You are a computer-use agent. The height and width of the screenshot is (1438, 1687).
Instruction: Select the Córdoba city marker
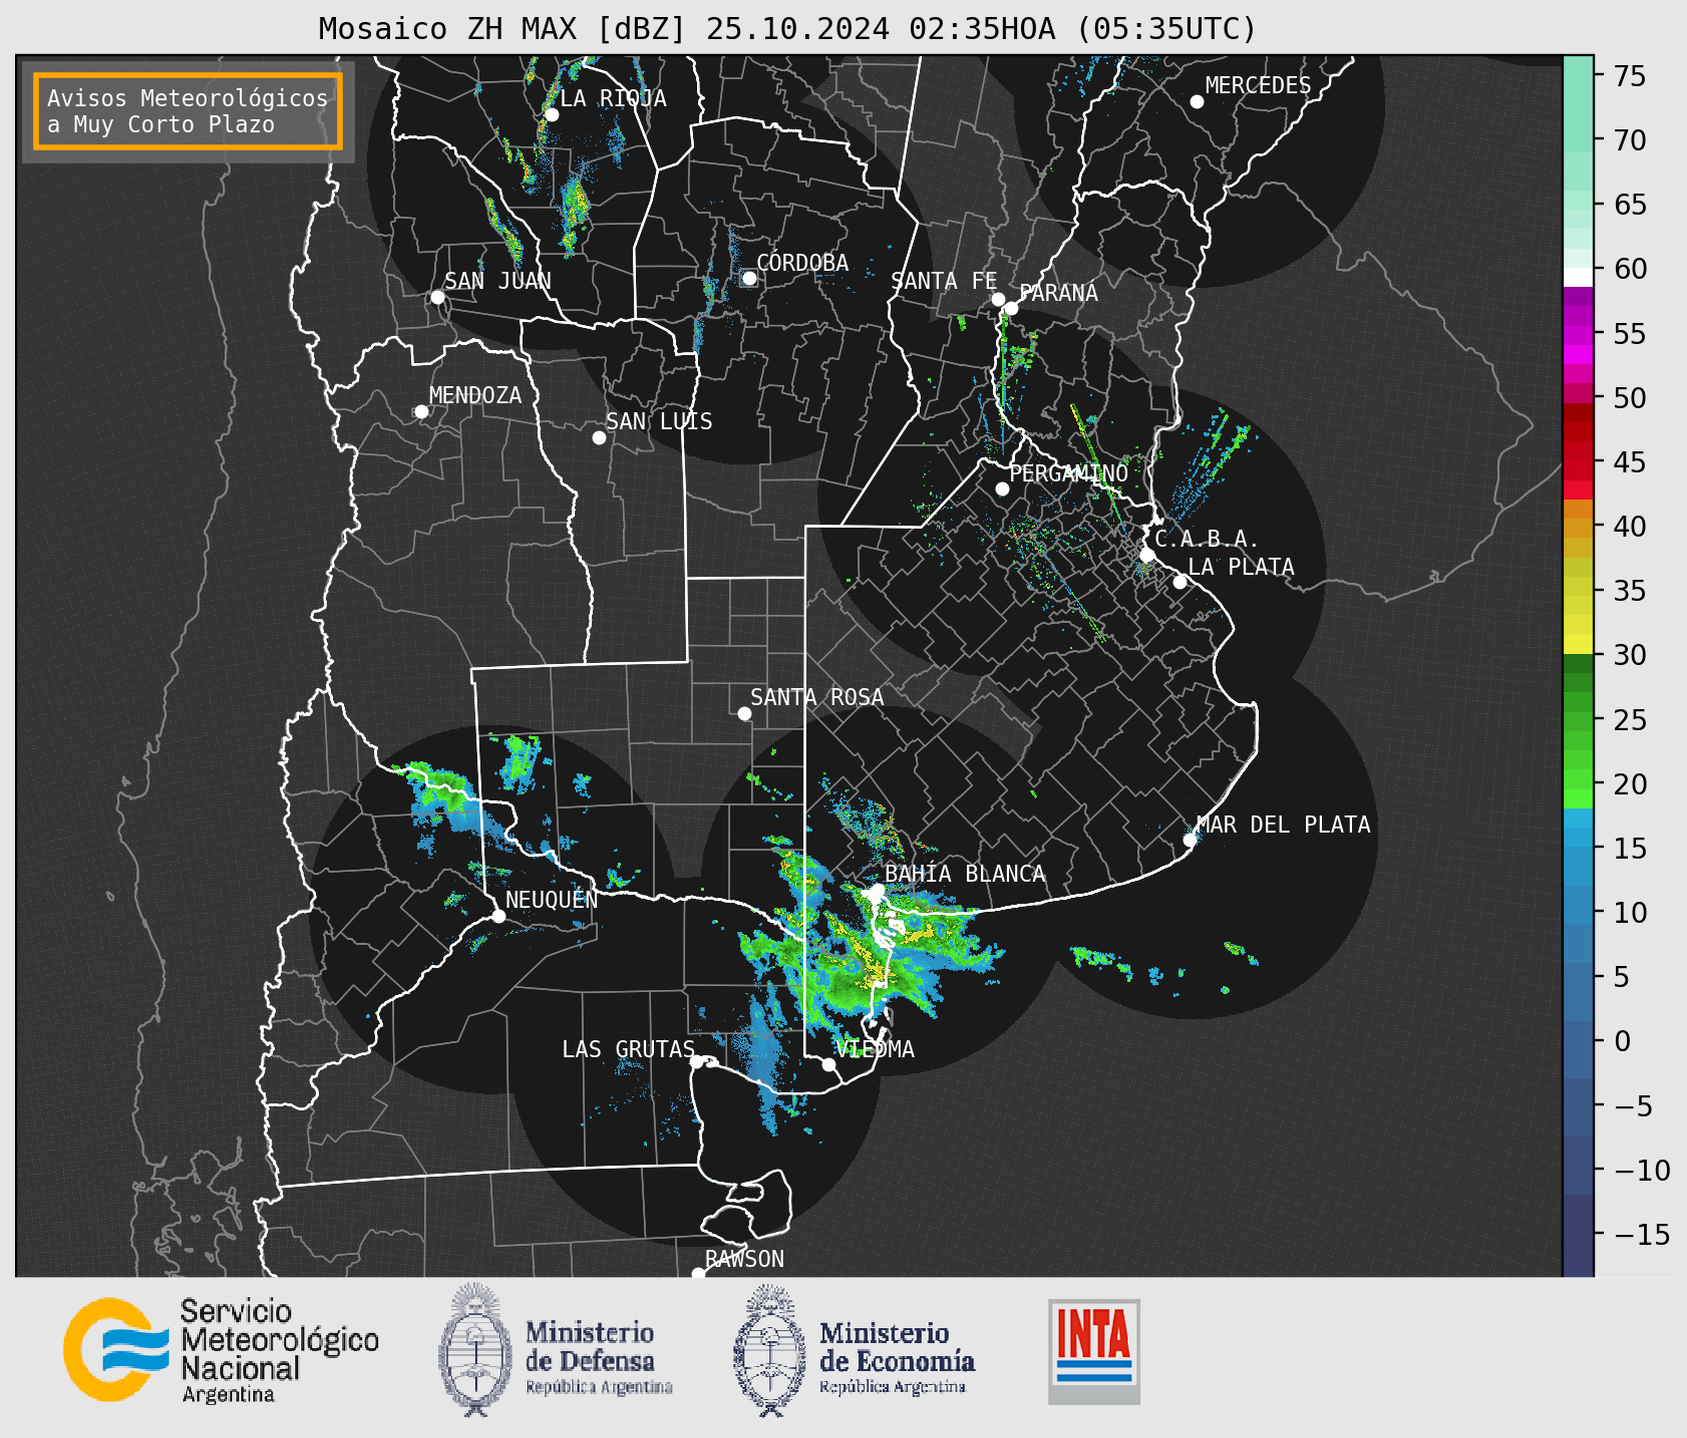pos(749,278)
